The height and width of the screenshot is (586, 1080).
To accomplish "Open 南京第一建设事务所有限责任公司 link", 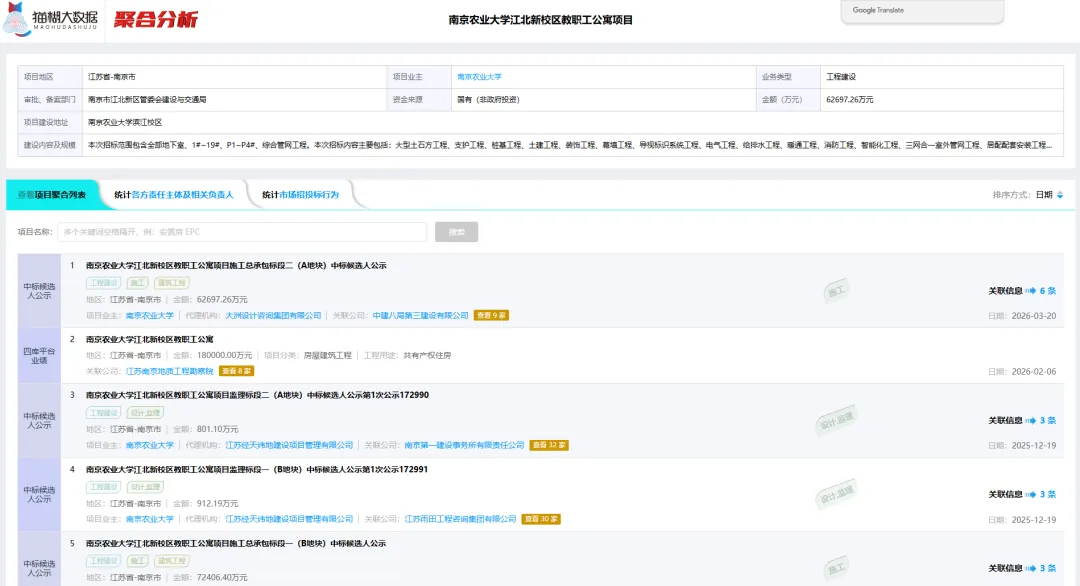I will click(464, 446).
